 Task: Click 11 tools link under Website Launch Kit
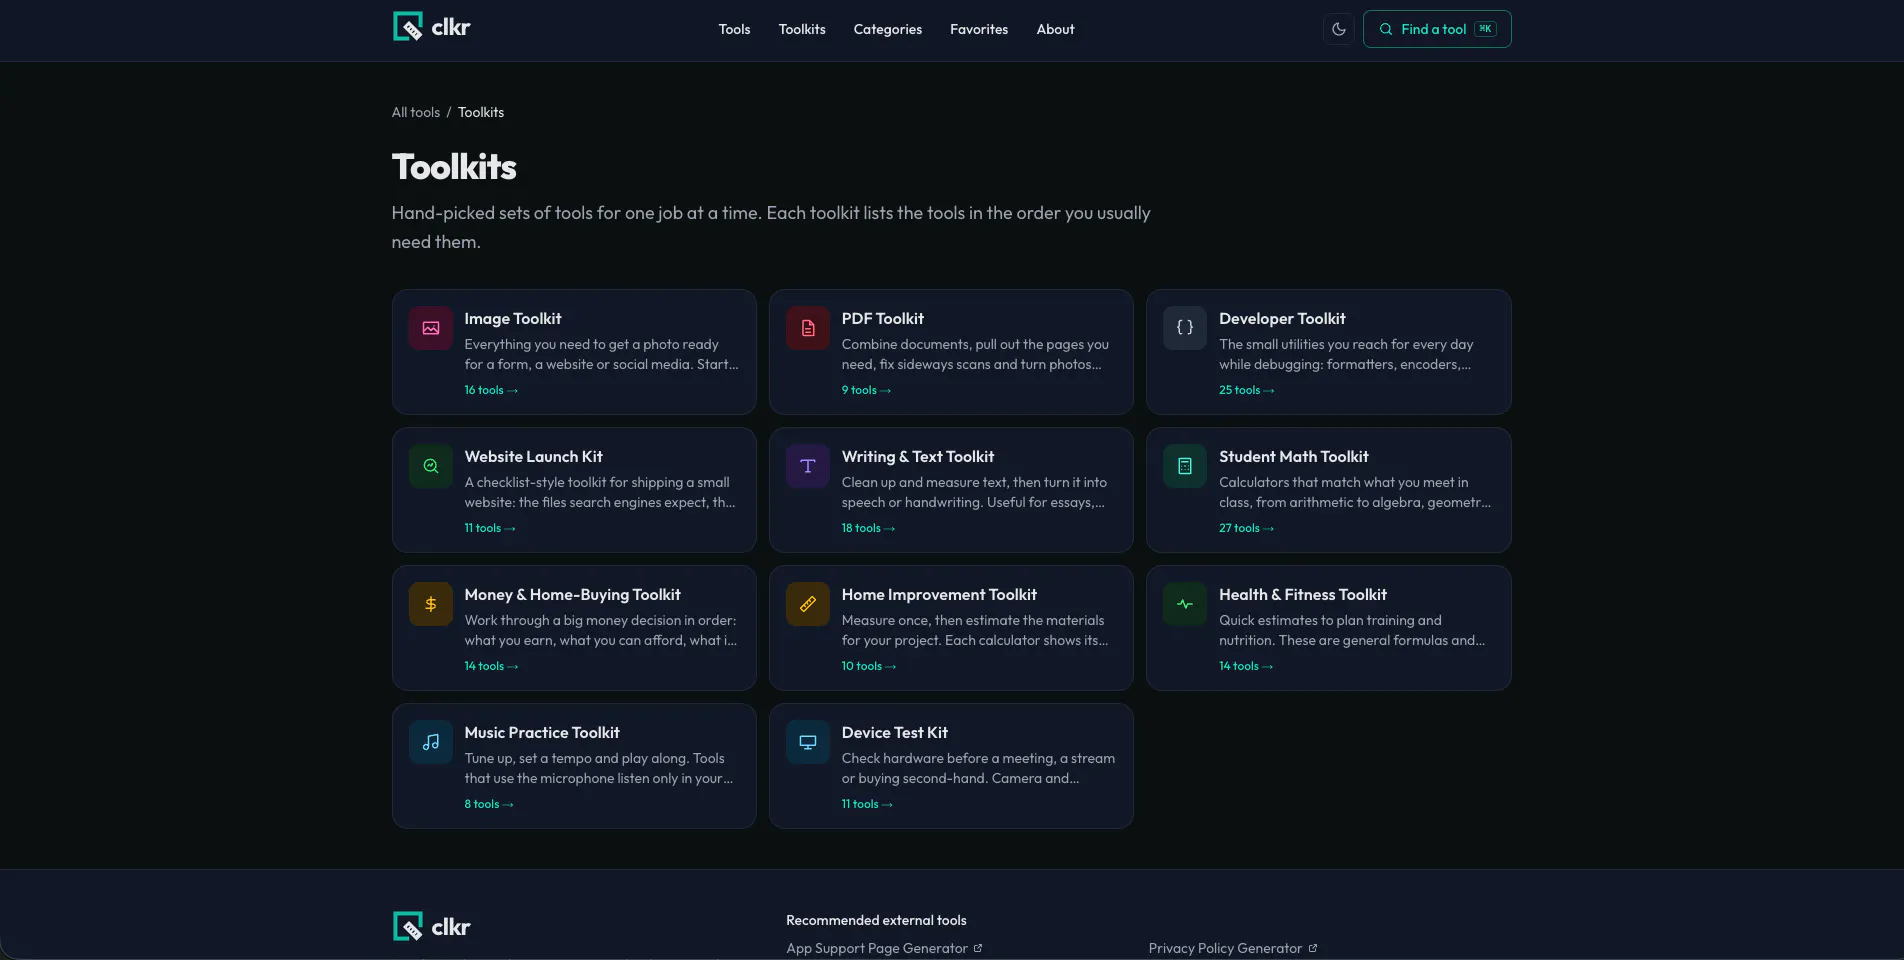[490, 528]
